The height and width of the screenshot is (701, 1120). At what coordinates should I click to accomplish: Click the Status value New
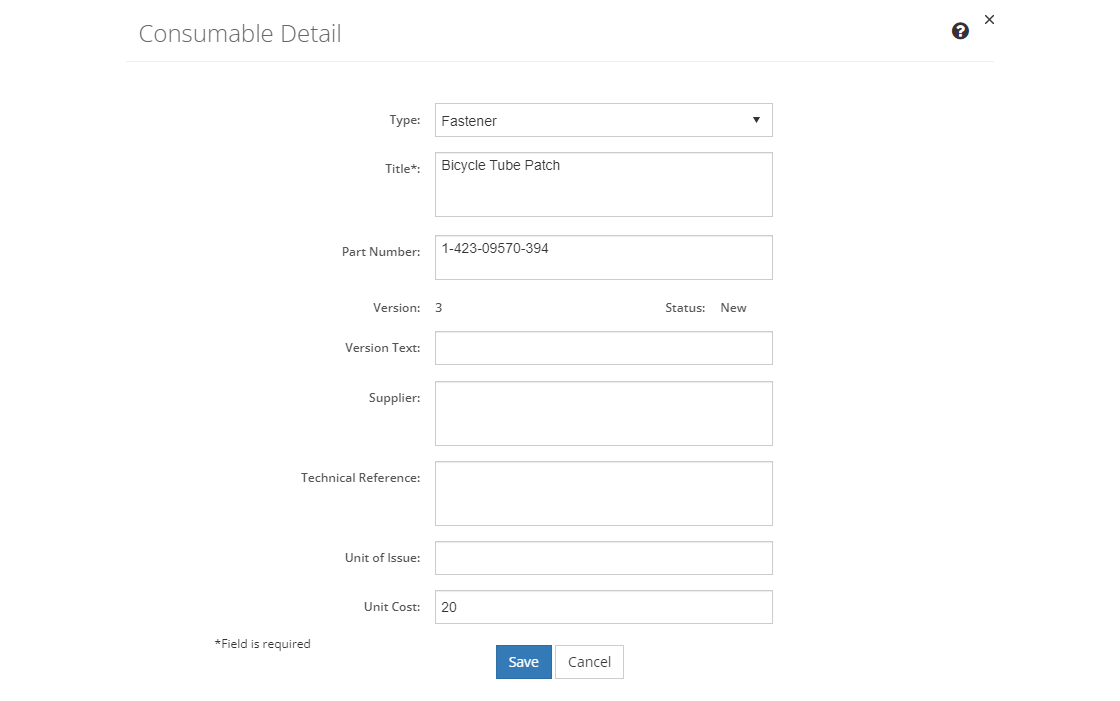733,308
